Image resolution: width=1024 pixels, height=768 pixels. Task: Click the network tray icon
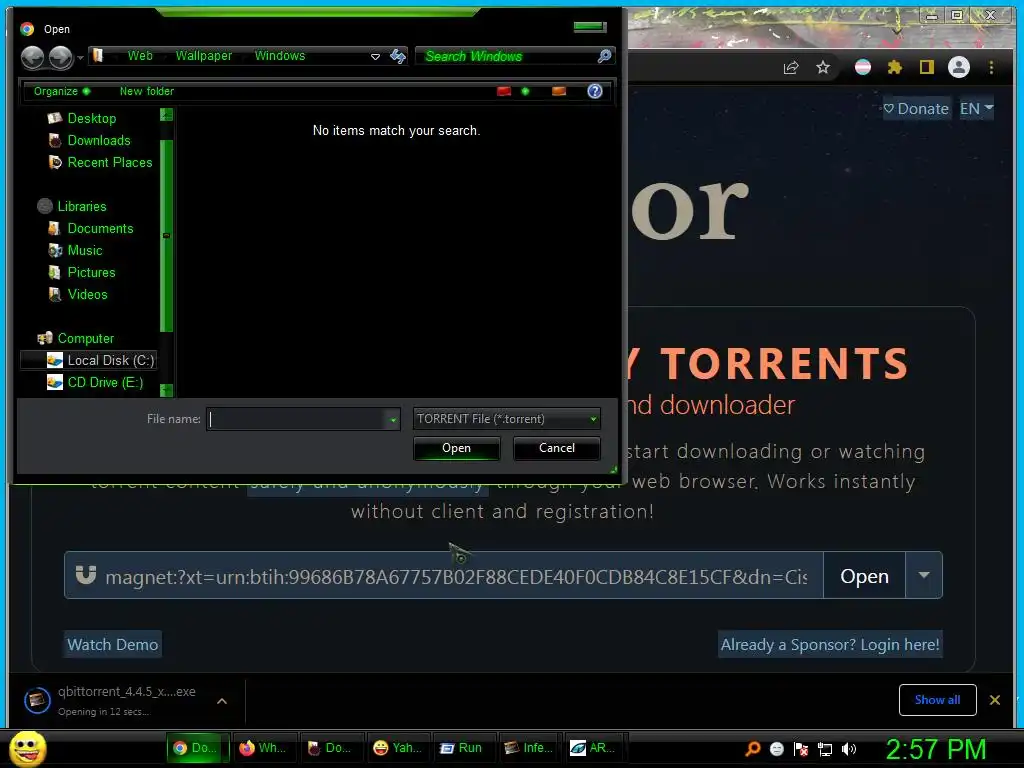click(x=825, y=749)
